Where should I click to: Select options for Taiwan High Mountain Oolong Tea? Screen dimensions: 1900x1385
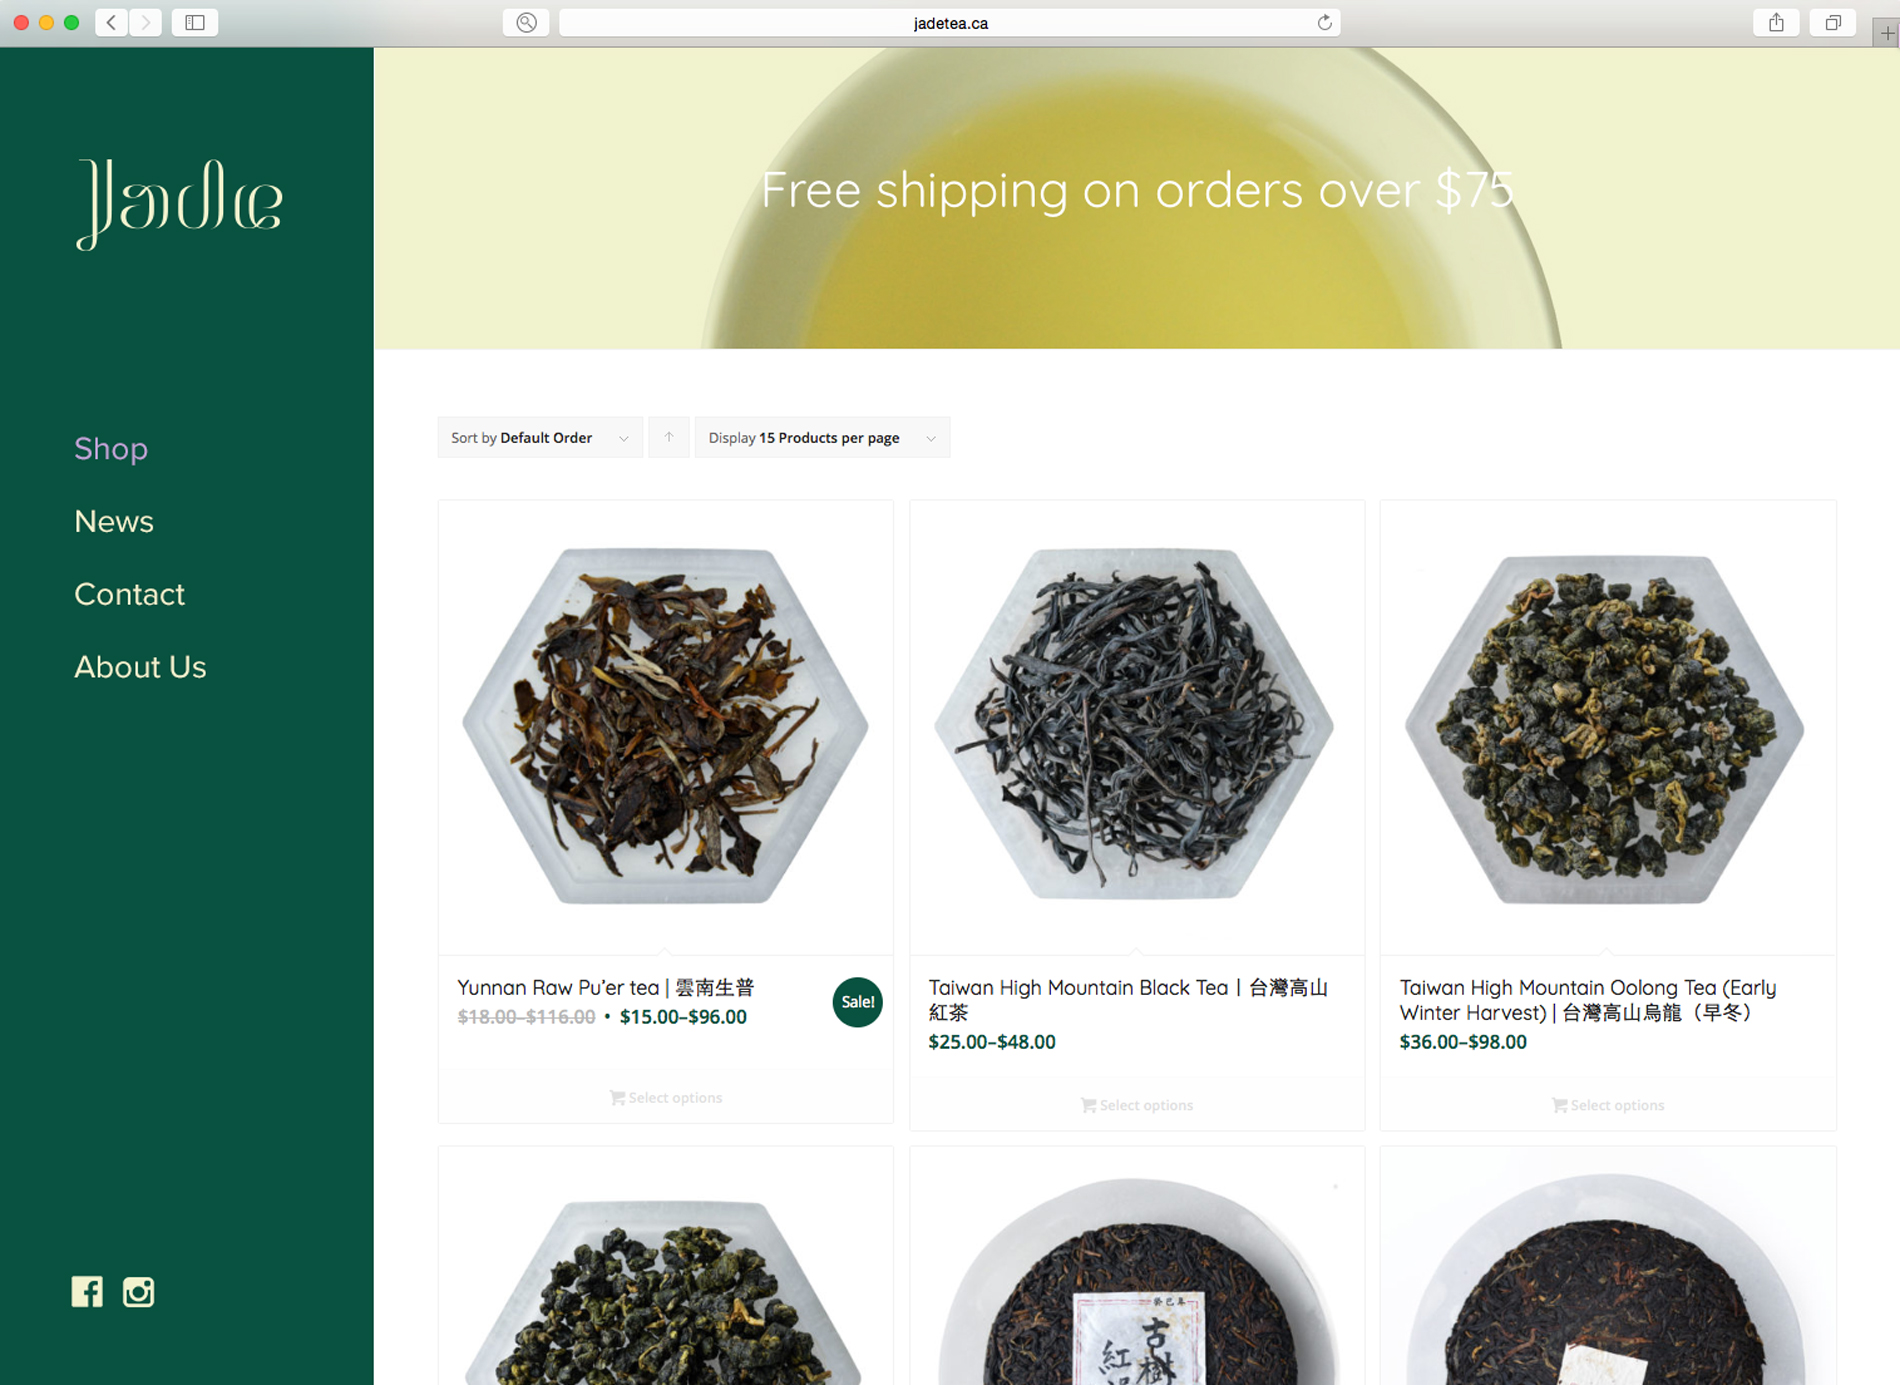(1608, 1105)
